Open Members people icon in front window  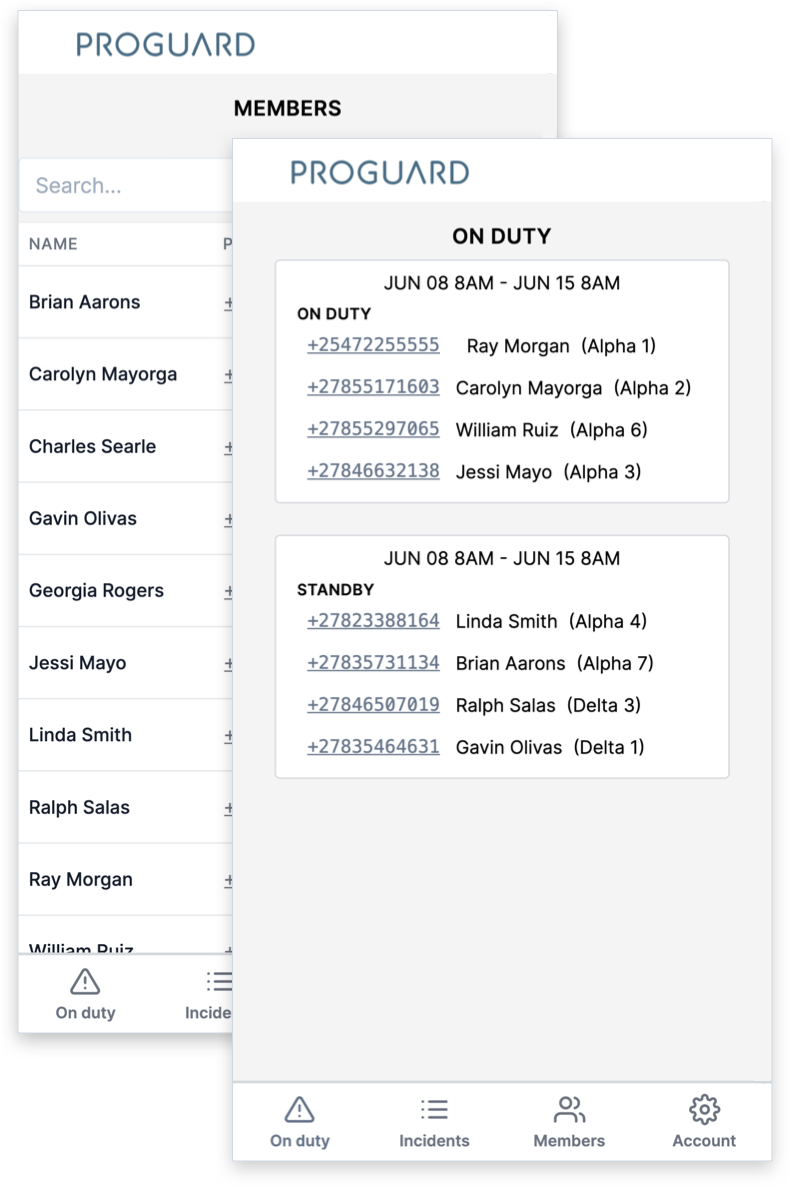coord(569,1110)
